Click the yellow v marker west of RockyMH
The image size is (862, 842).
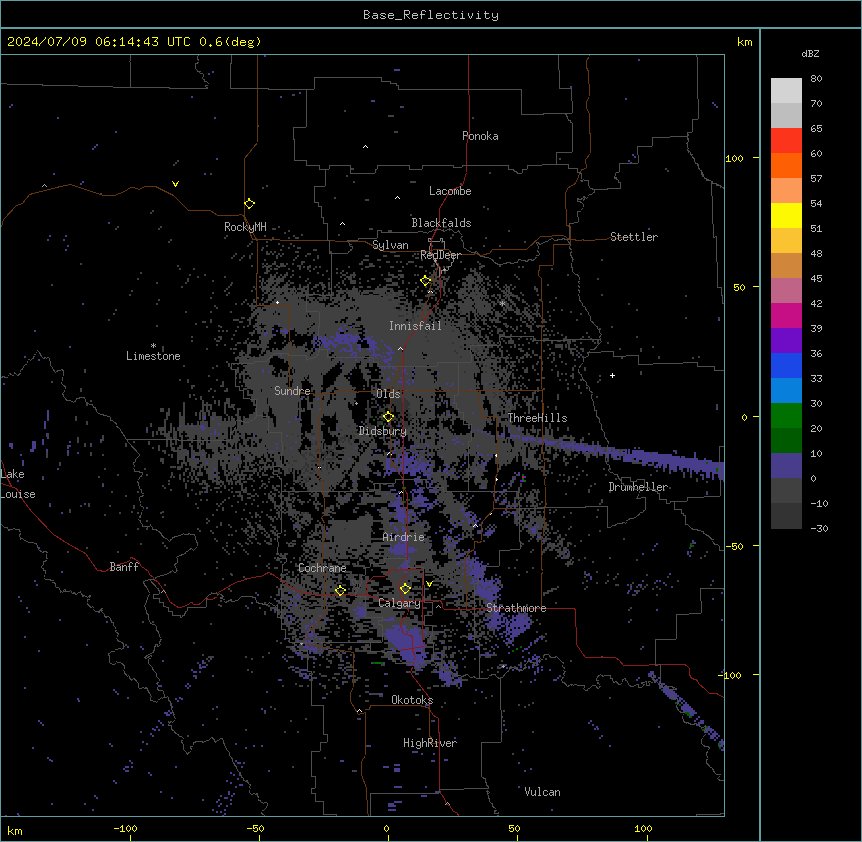175,184
